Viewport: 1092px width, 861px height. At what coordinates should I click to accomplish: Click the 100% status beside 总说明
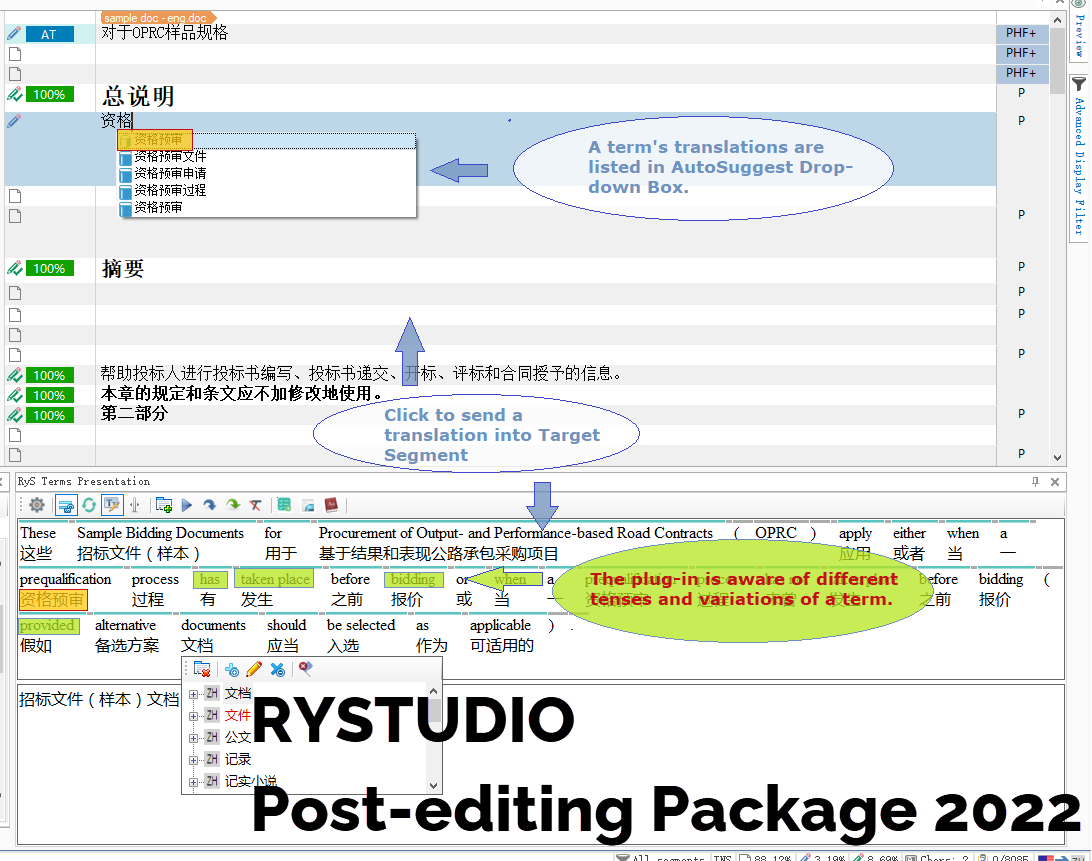49,94
